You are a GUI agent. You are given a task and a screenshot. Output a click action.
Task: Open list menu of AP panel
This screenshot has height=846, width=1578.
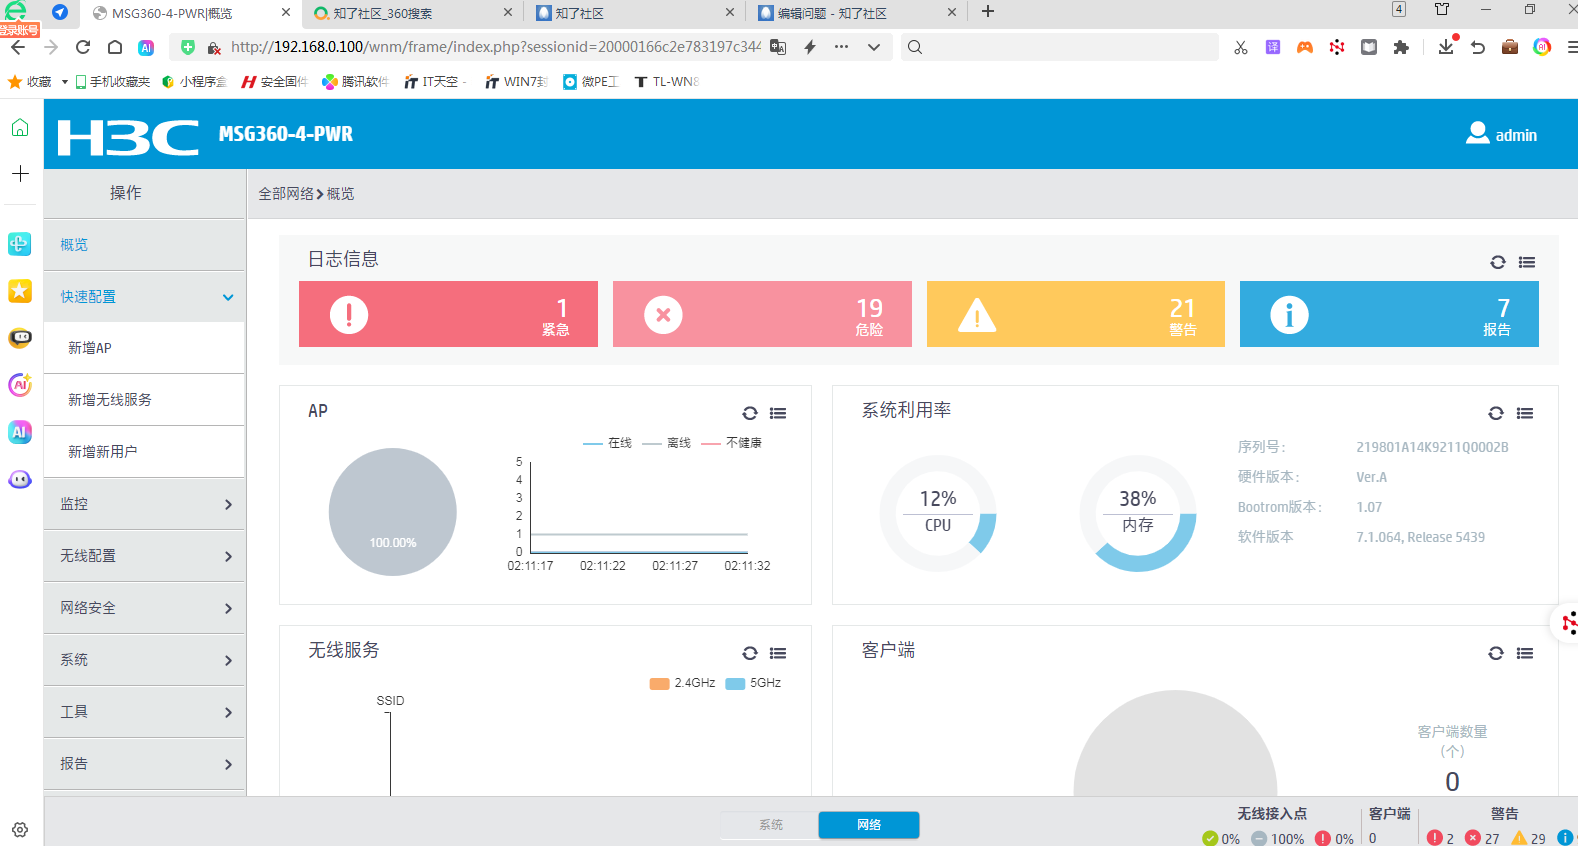point(778,413)
